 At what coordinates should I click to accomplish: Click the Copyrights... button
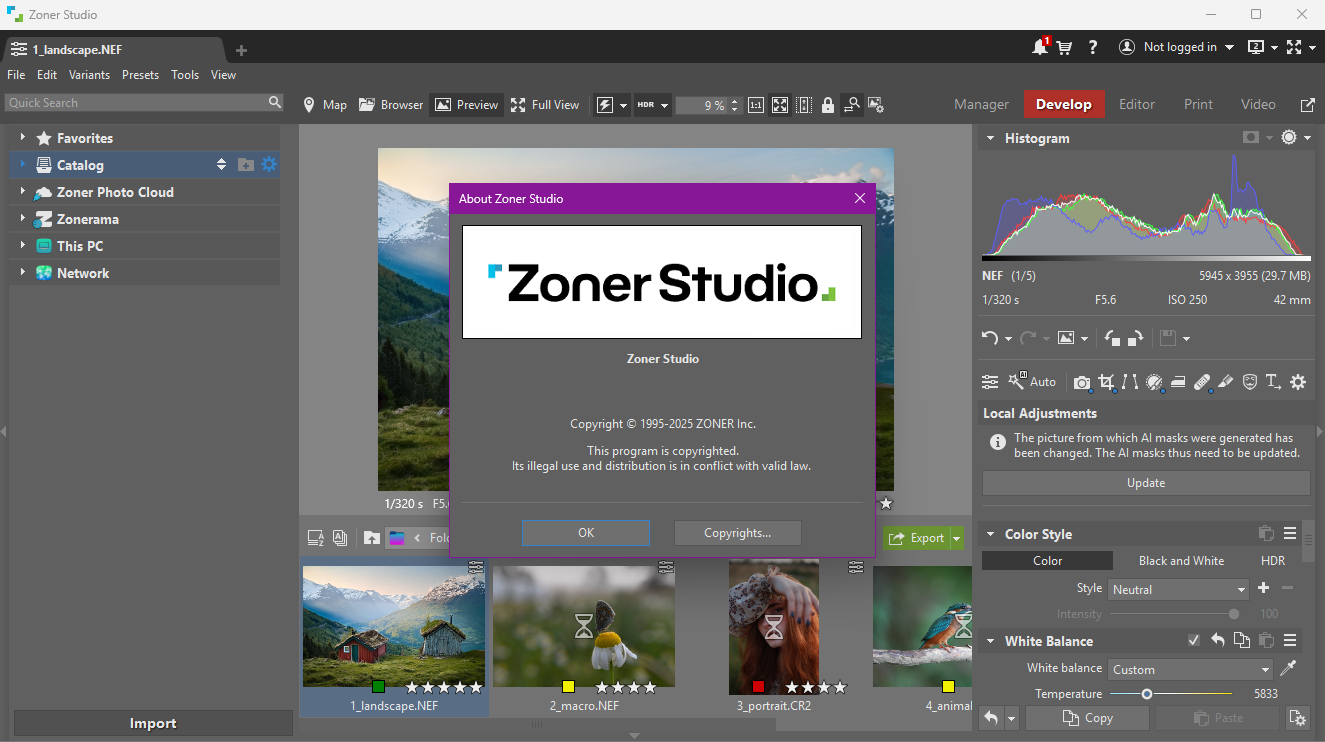tap(737, 533)
